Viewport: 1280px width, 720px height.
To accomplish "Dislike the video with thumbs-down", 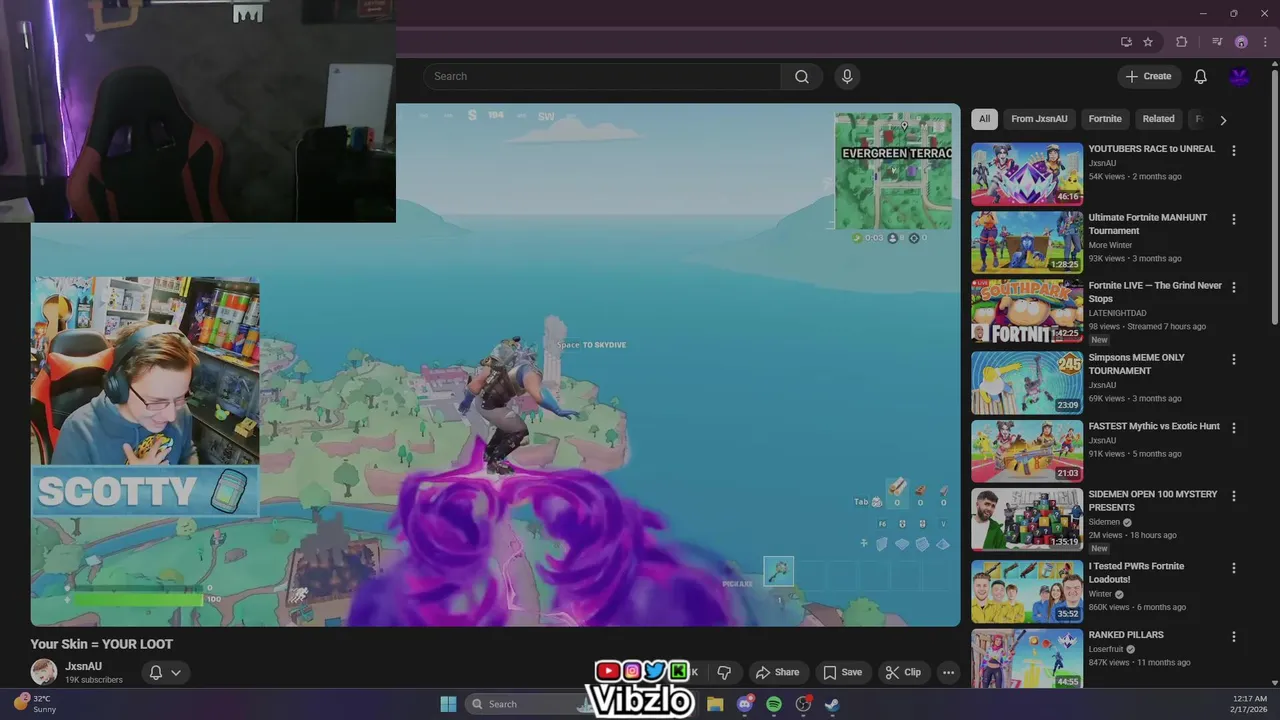I will [724, 672].
